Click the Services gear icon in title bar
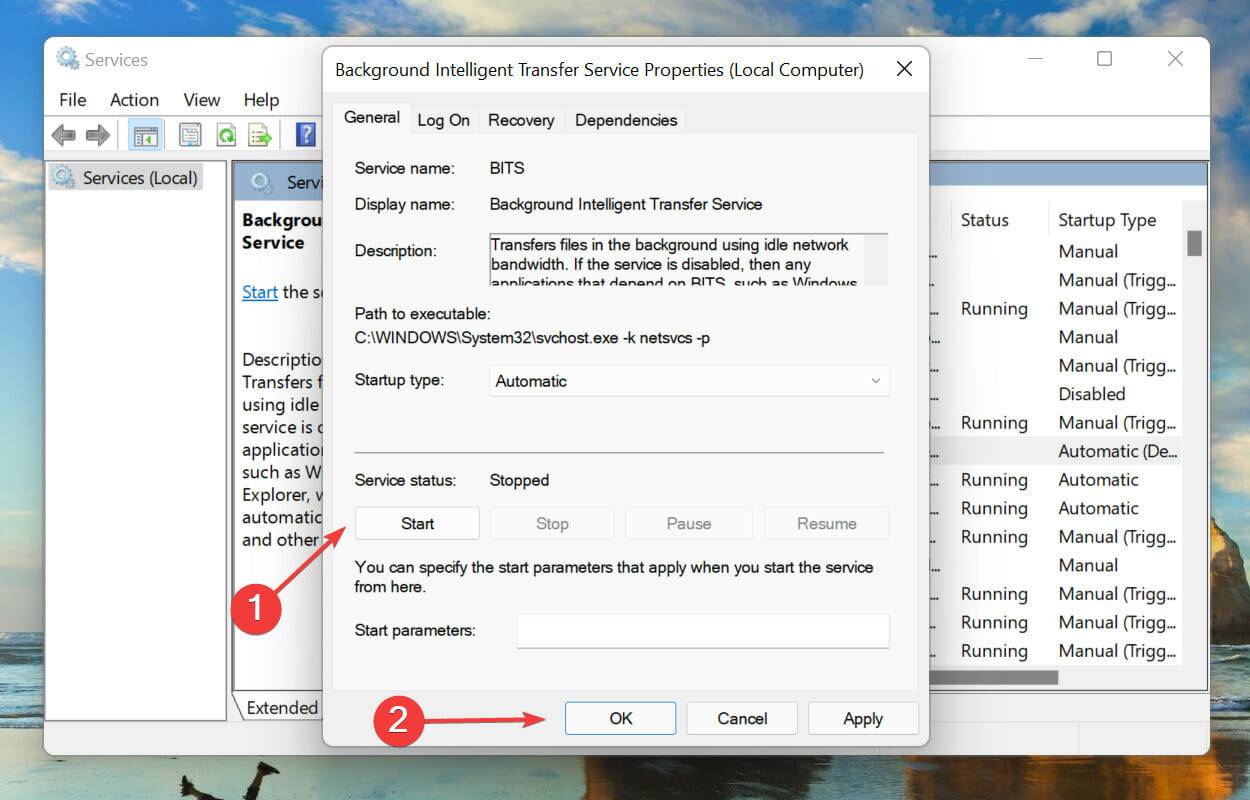This screenshot has height=800, width=1250. (x=68, y=59)
